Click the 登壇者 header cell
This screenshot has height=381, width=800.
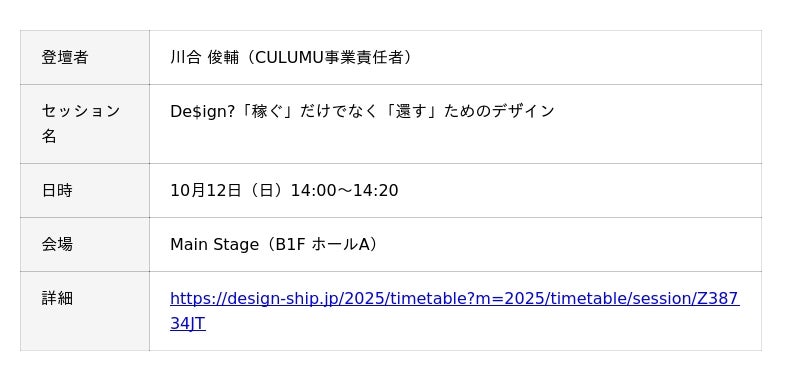click(85, 58)
